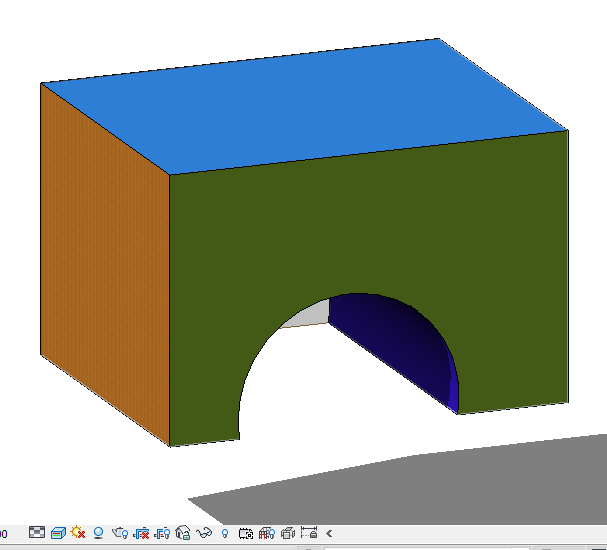The image size is (607, 550).
Task: Toggle Reveal Constraints icon
Action: (x=309, y=533)
